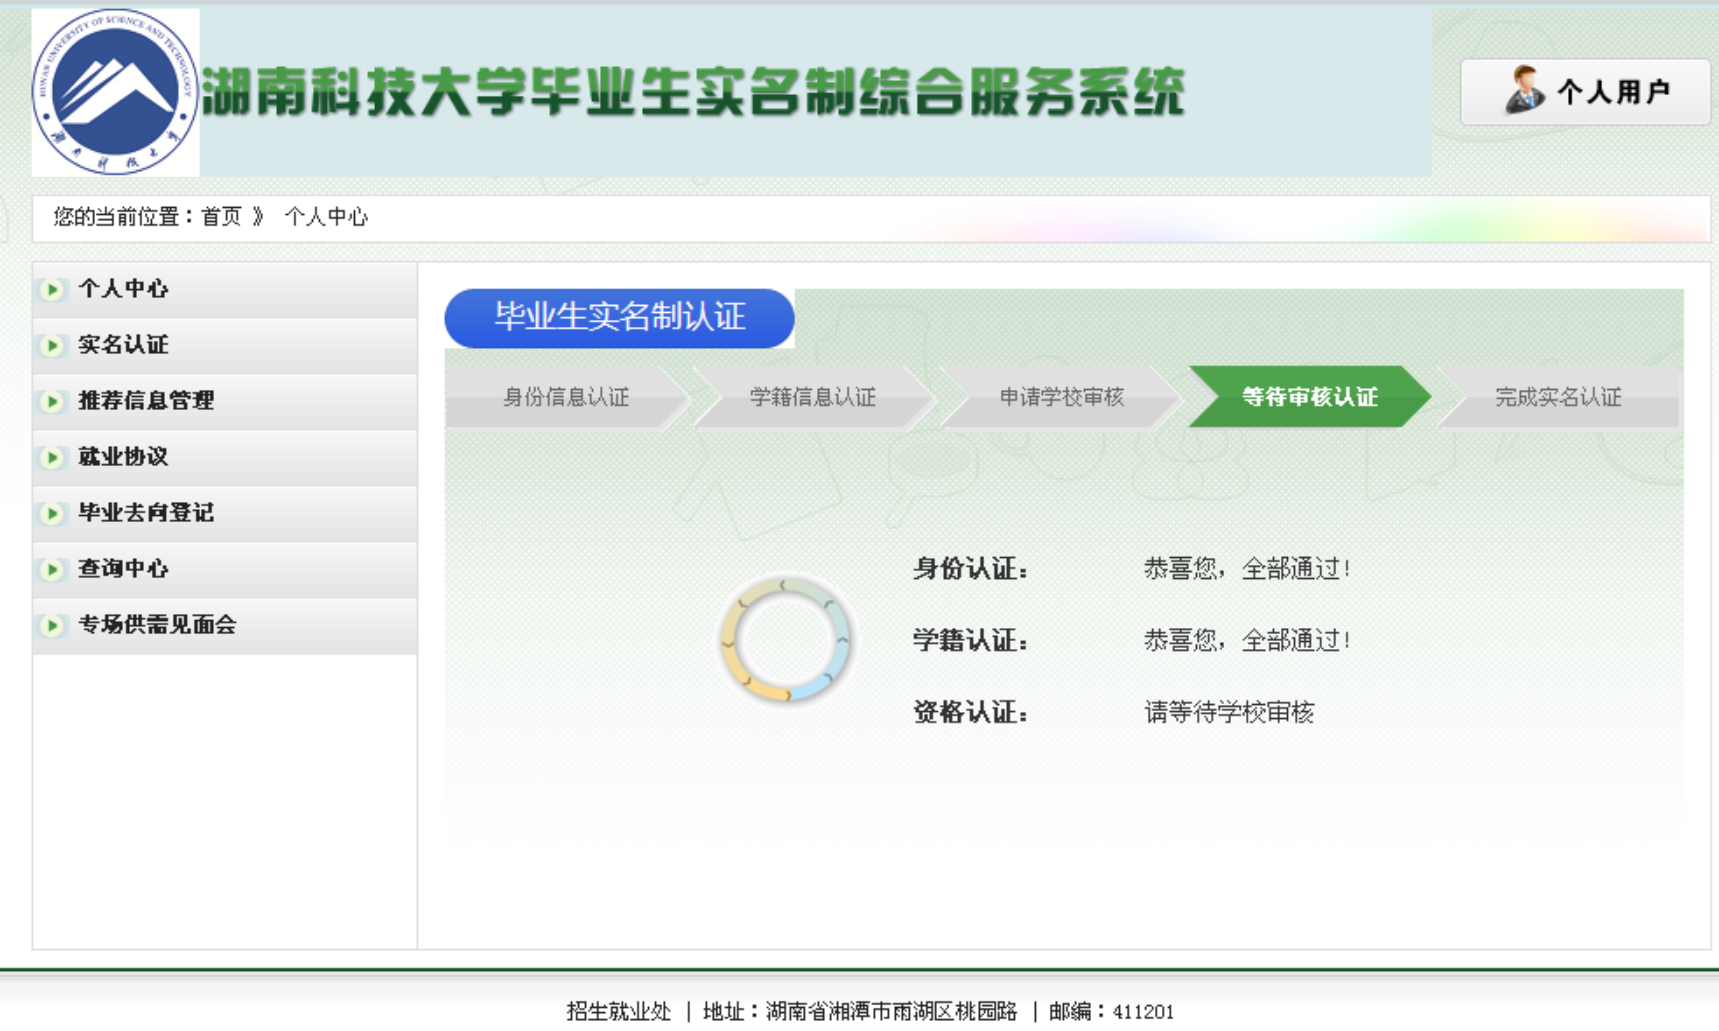Click arrow icon beside 毕业去向登记

point(52,514)
